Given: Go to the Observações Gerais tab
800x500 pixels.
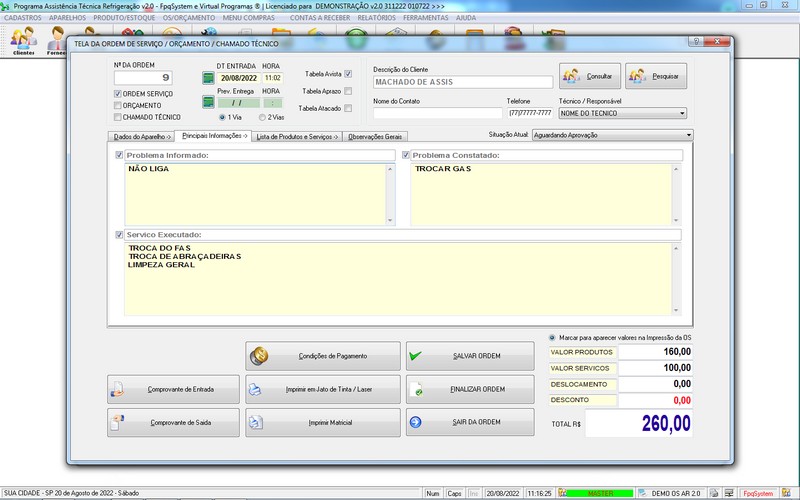Looking at the screenshot, I should pyautogui.click(x=376, y=136).
